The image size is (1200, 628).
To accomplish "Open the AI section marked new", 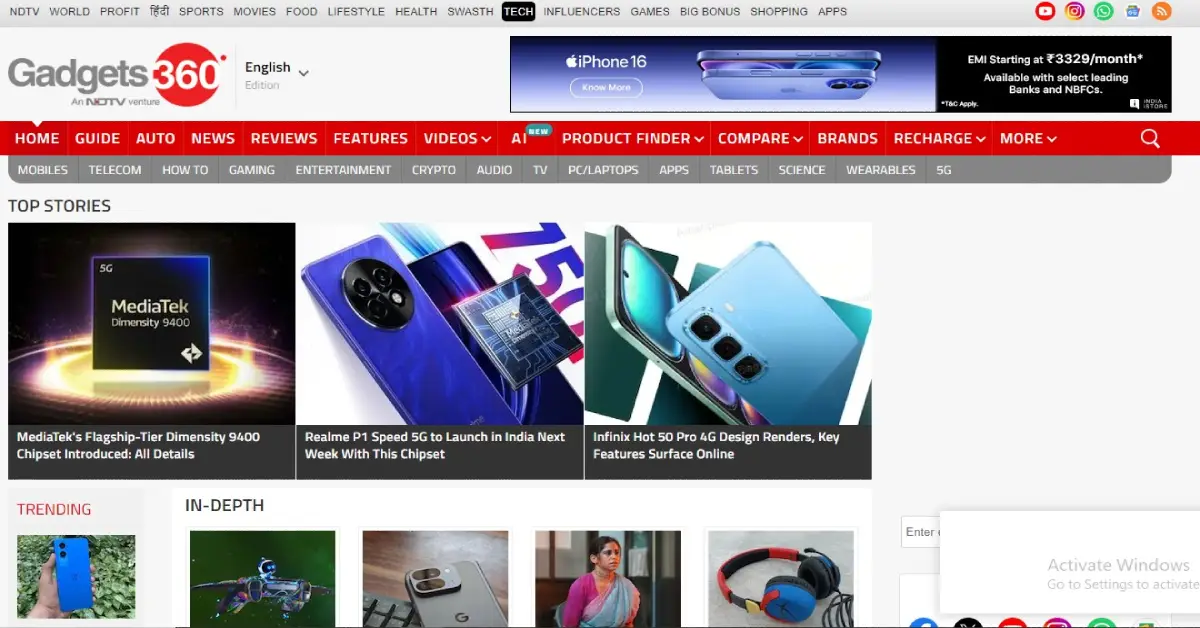I will (519, 138).
